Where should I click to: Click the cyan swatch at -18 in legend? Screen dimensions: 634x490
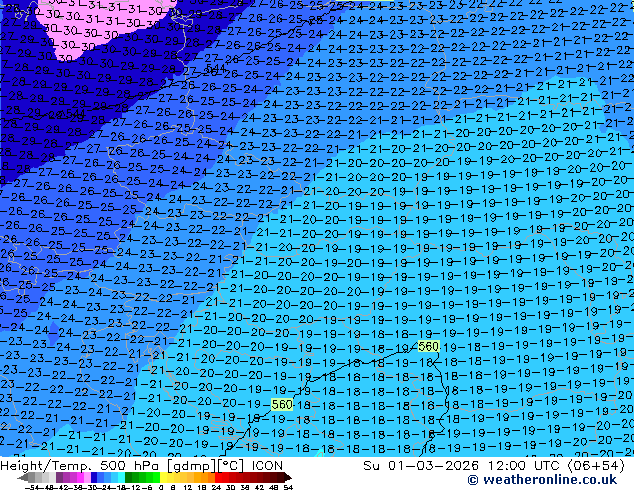tap(121, 477)
